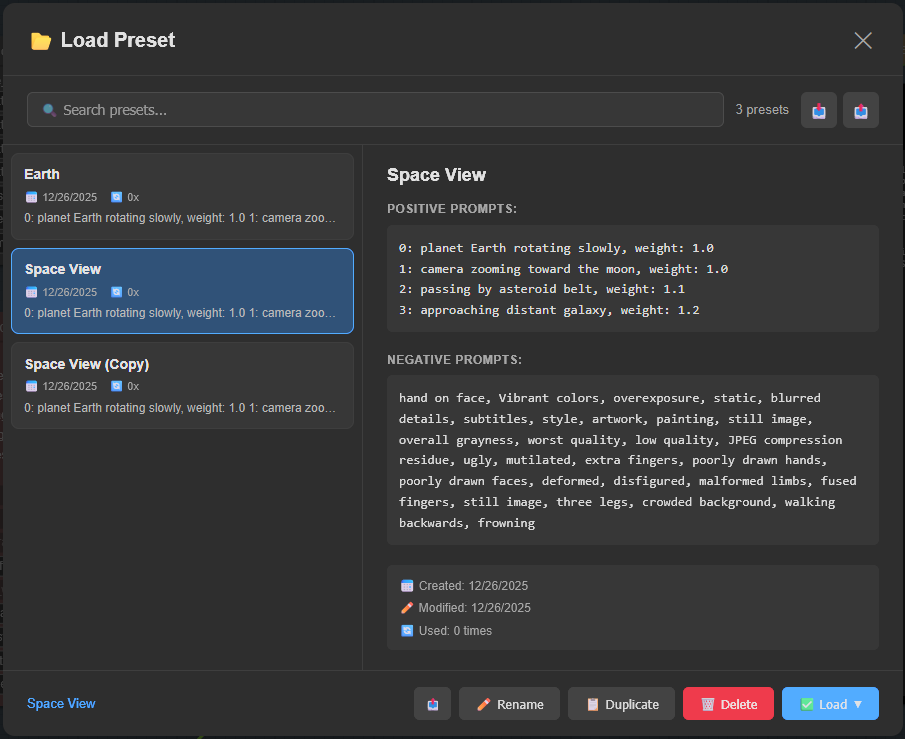Delete the selected preset

728,704
